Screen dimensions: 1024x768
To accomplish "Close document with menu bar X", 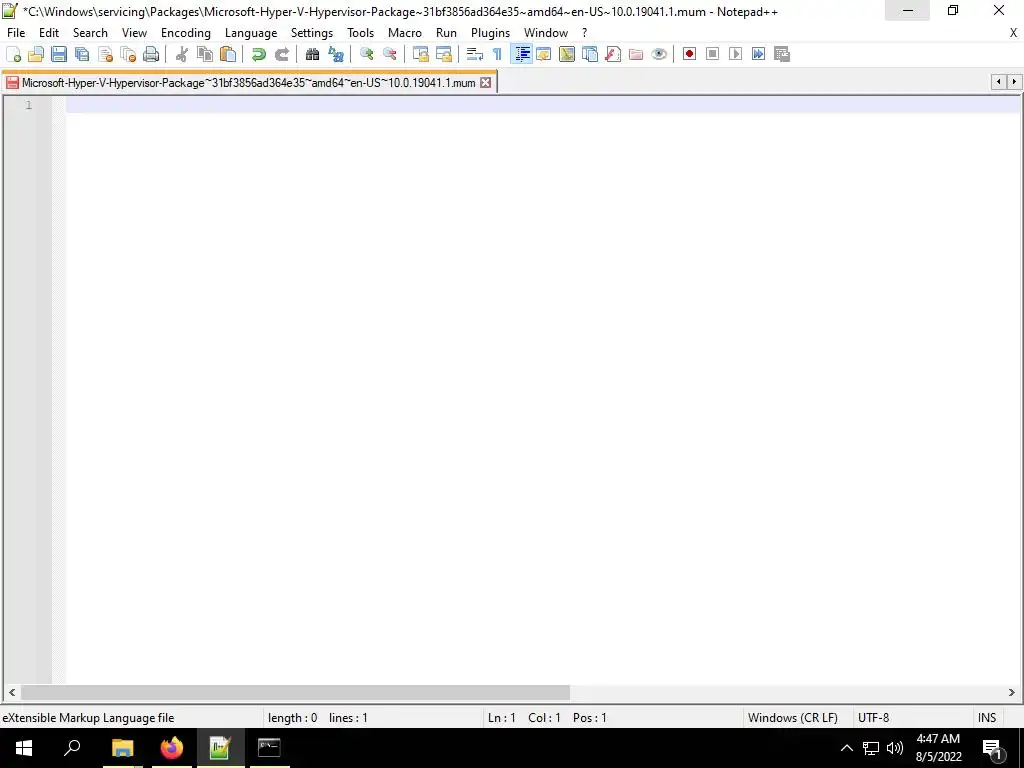I will [x=1013, y=33].
